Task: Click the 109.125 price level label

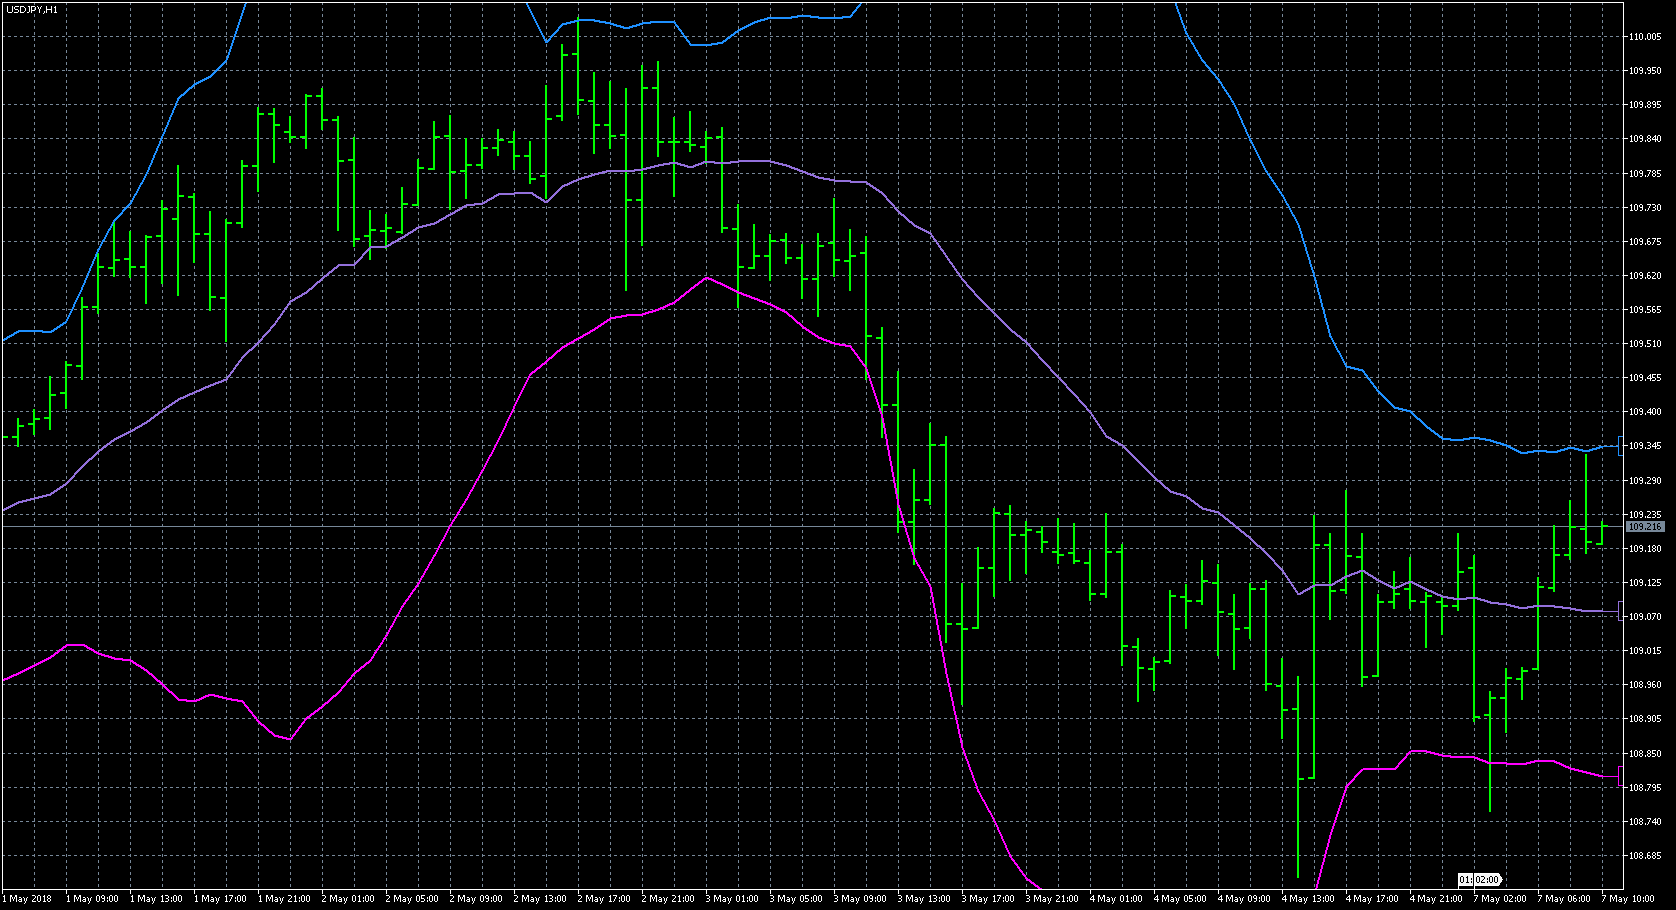Action: pyautogui.click(x=1645, y=583)
